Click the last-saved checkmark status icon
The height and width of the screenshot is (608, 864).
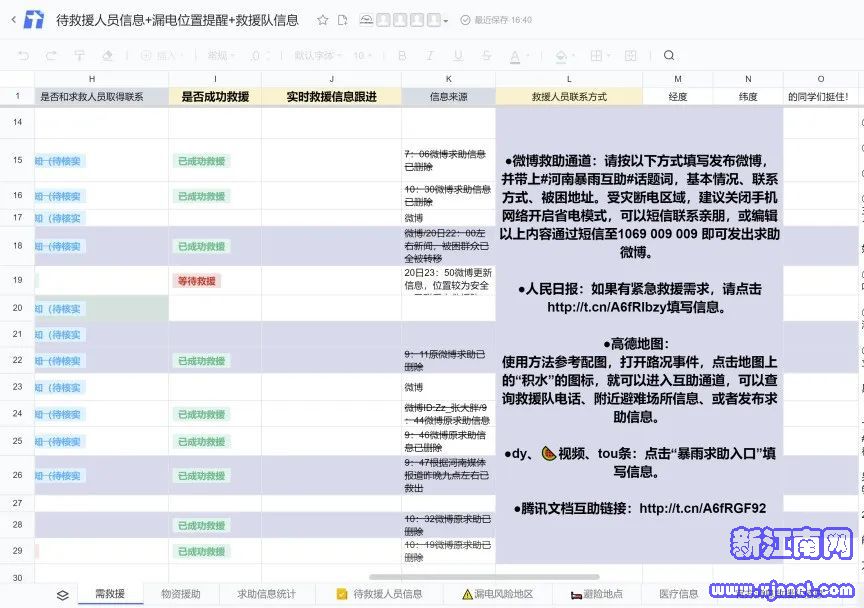pos(466,20)
